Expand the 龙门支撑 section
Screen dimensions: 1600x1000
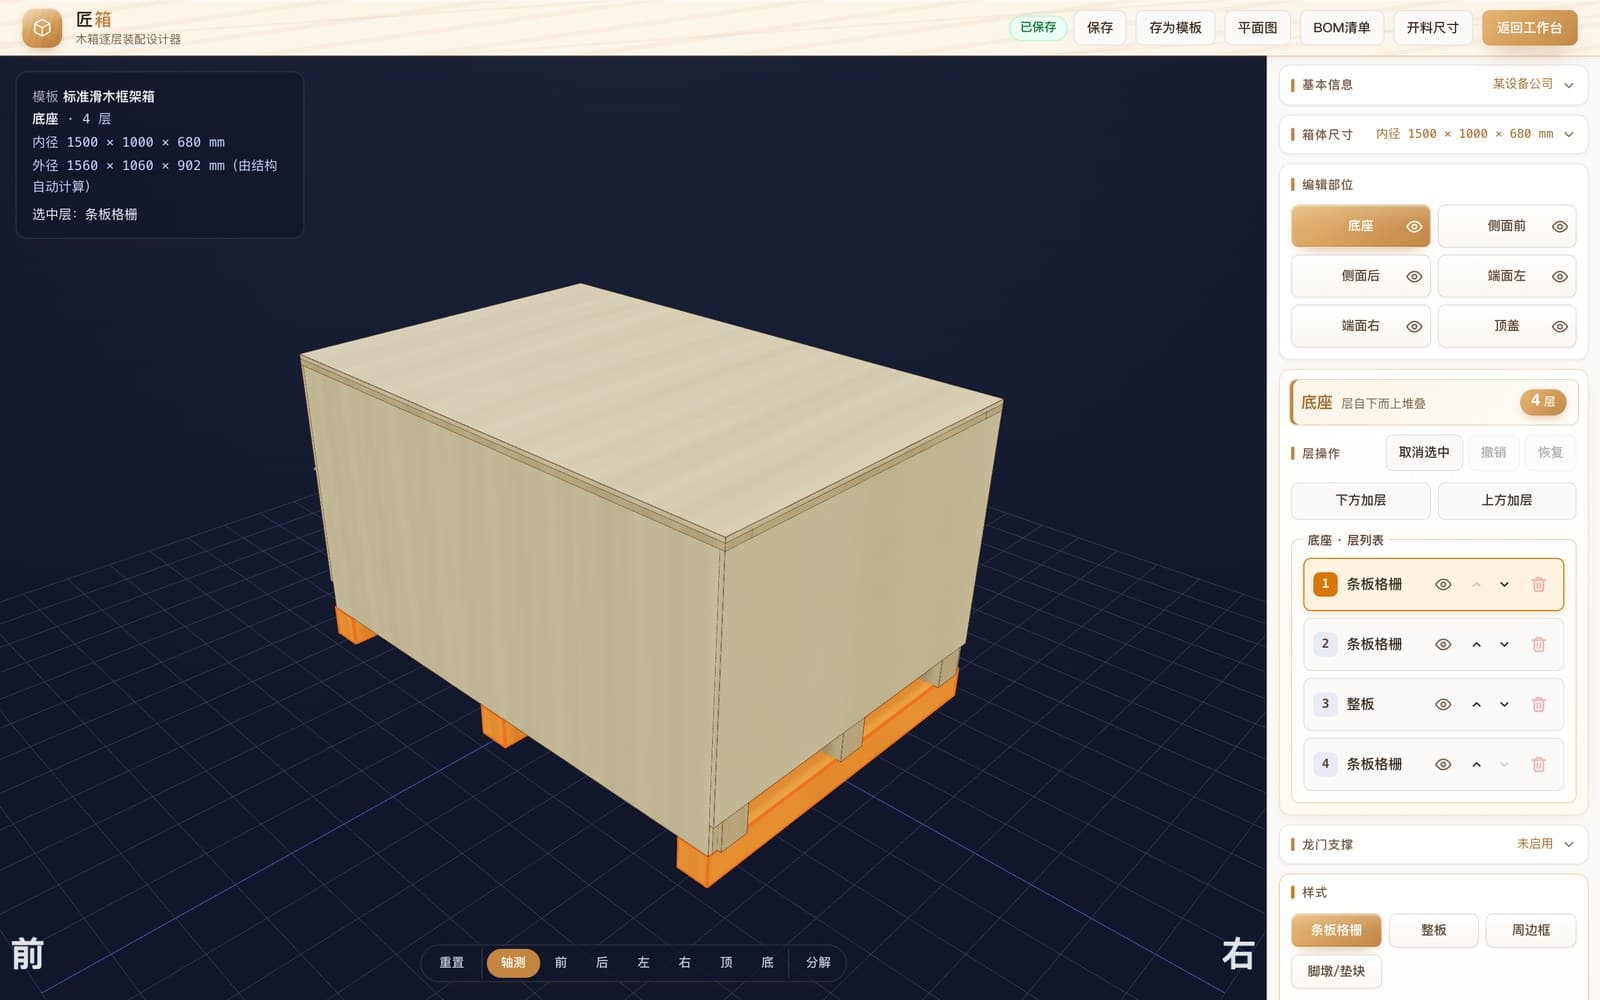[x=1433, y=844]
